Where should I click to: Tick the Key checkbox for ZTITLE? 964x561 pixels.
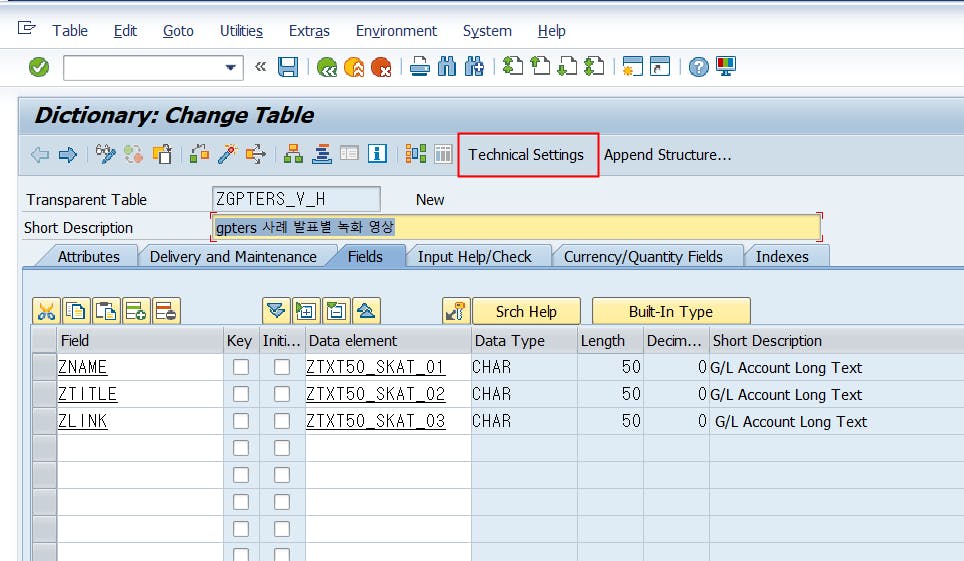(241, 394)
